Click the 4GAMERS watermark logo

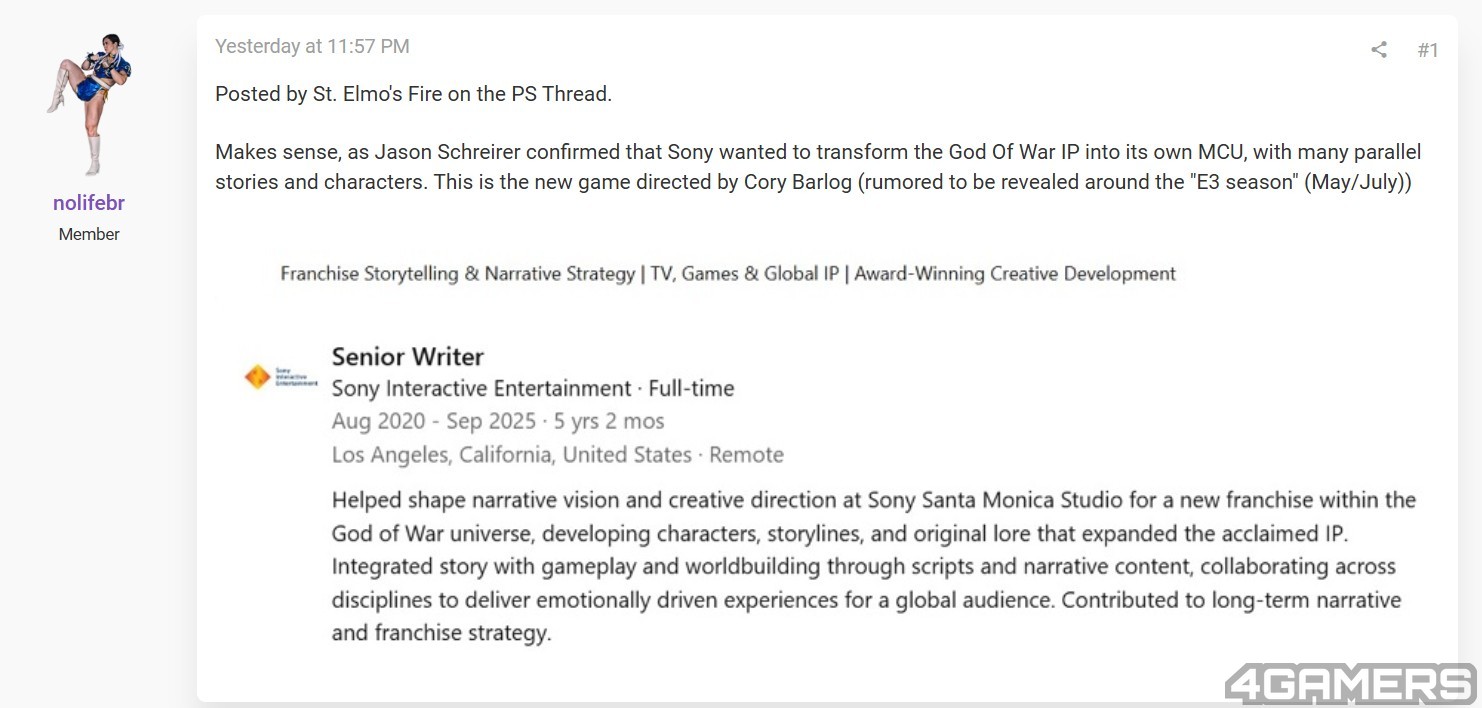pyautogui.click(x=1350, y=685)
